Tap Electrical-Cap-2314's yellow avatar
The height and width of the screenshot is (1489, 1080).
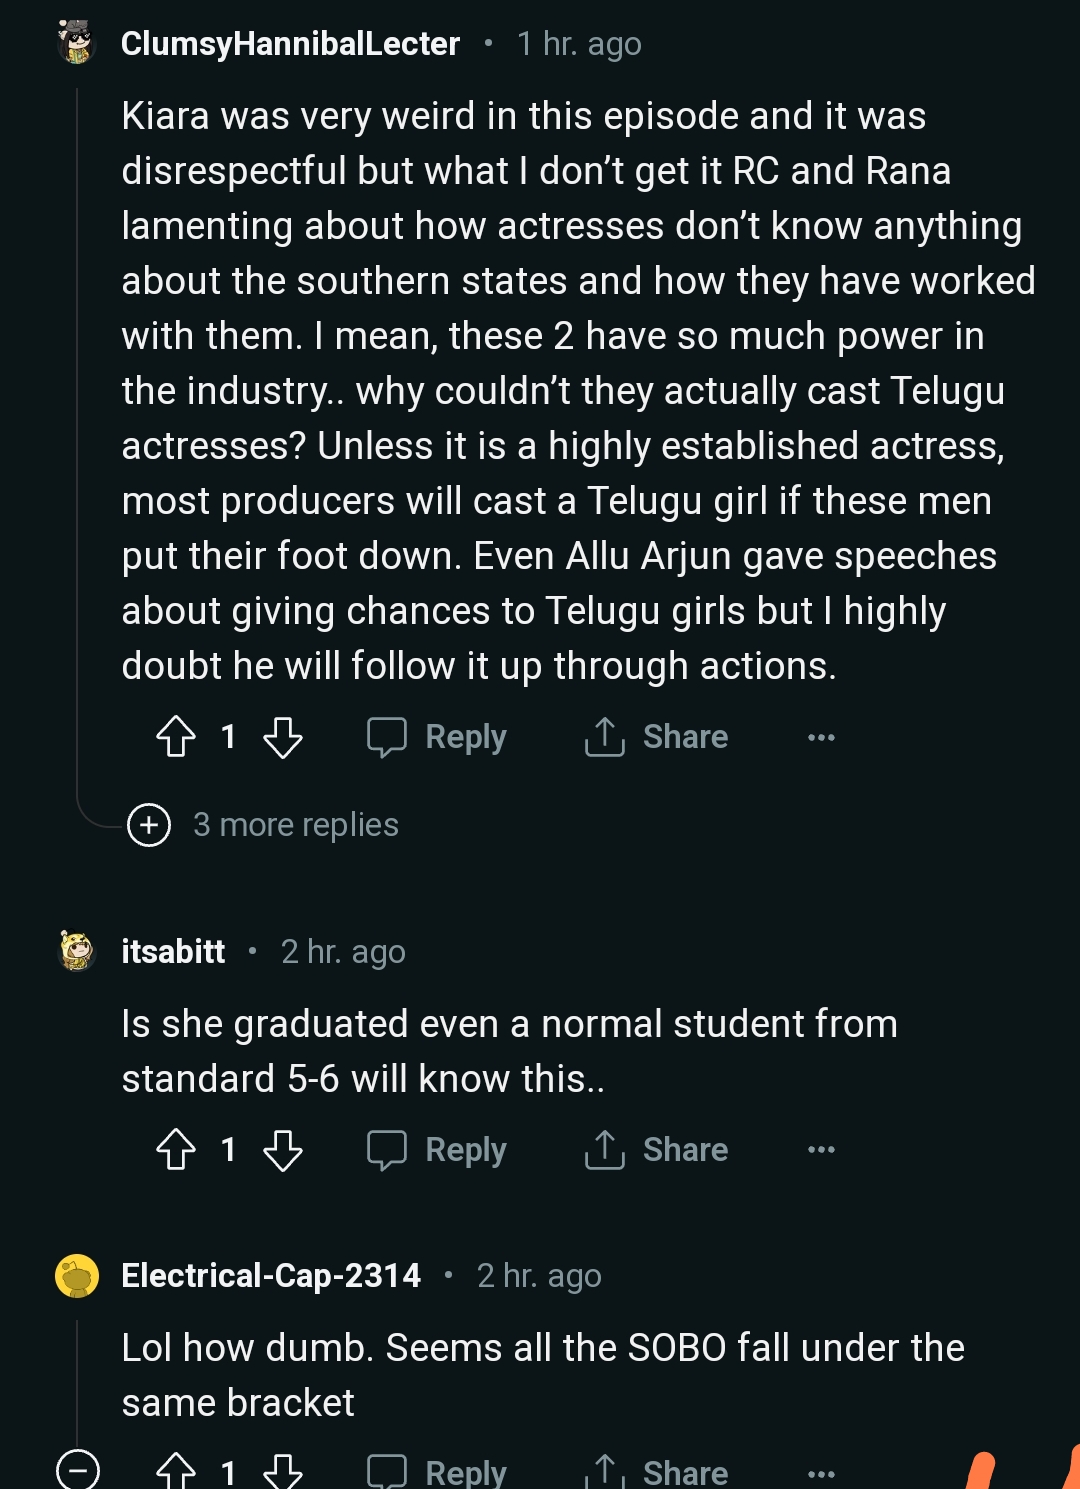tap(77, 1275)
